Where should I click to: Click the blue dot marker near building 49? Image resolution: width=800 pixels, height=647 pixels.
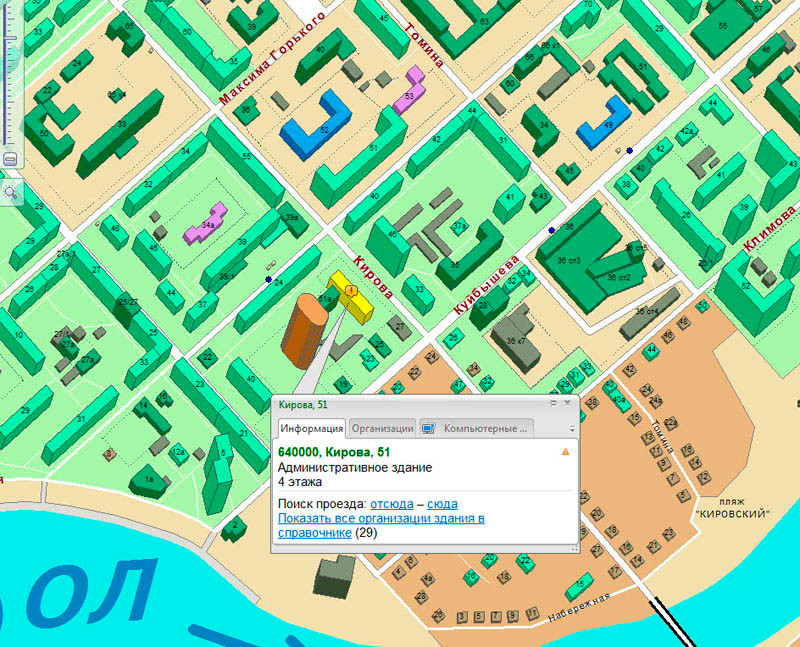coord(630,151)
